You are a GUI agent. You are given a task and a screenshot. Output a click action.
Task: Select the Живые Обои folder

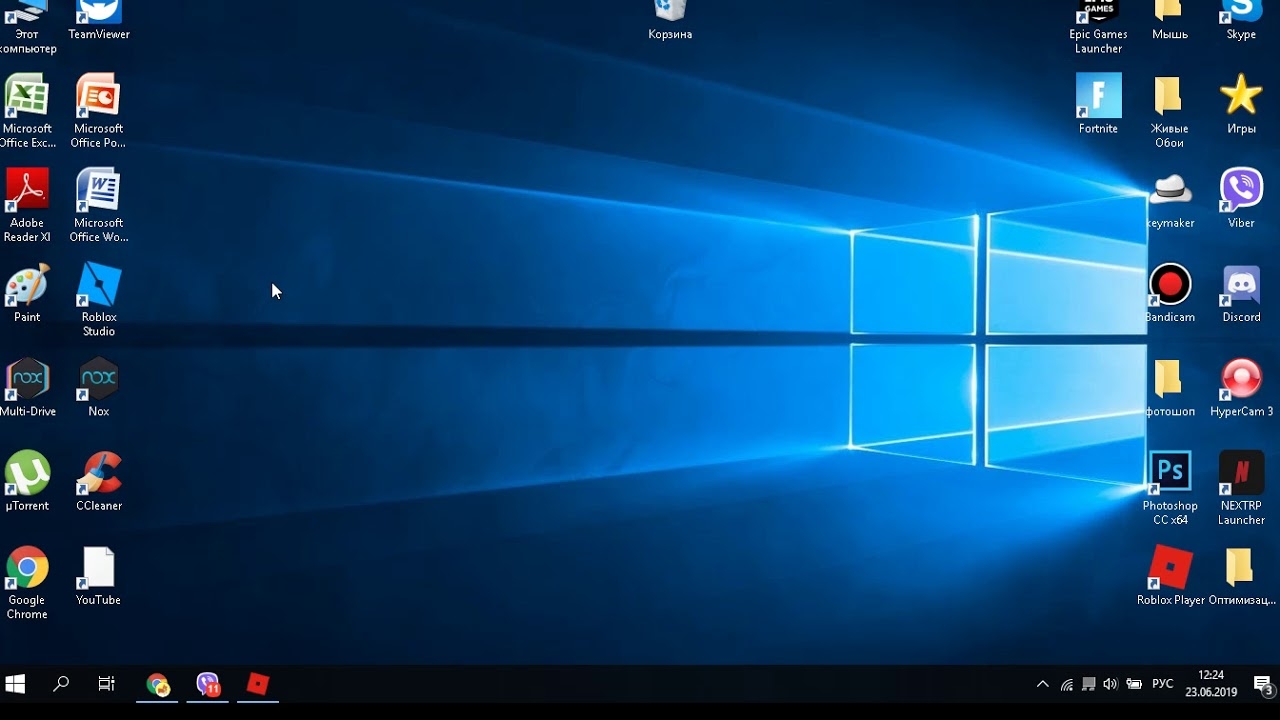[x=1169, y=110]
